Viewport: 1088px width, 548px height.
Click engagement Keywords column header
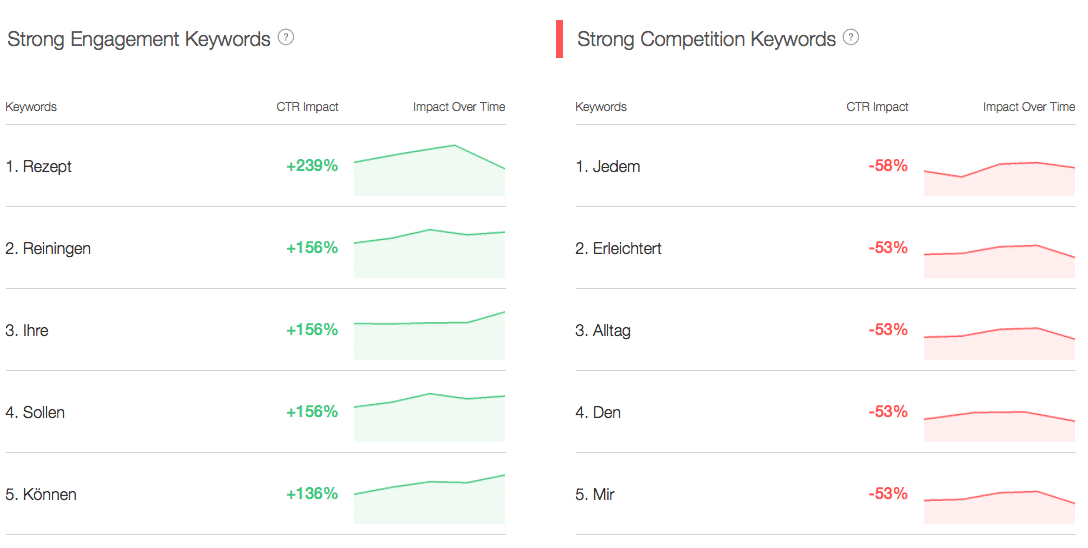pos(31,107)
